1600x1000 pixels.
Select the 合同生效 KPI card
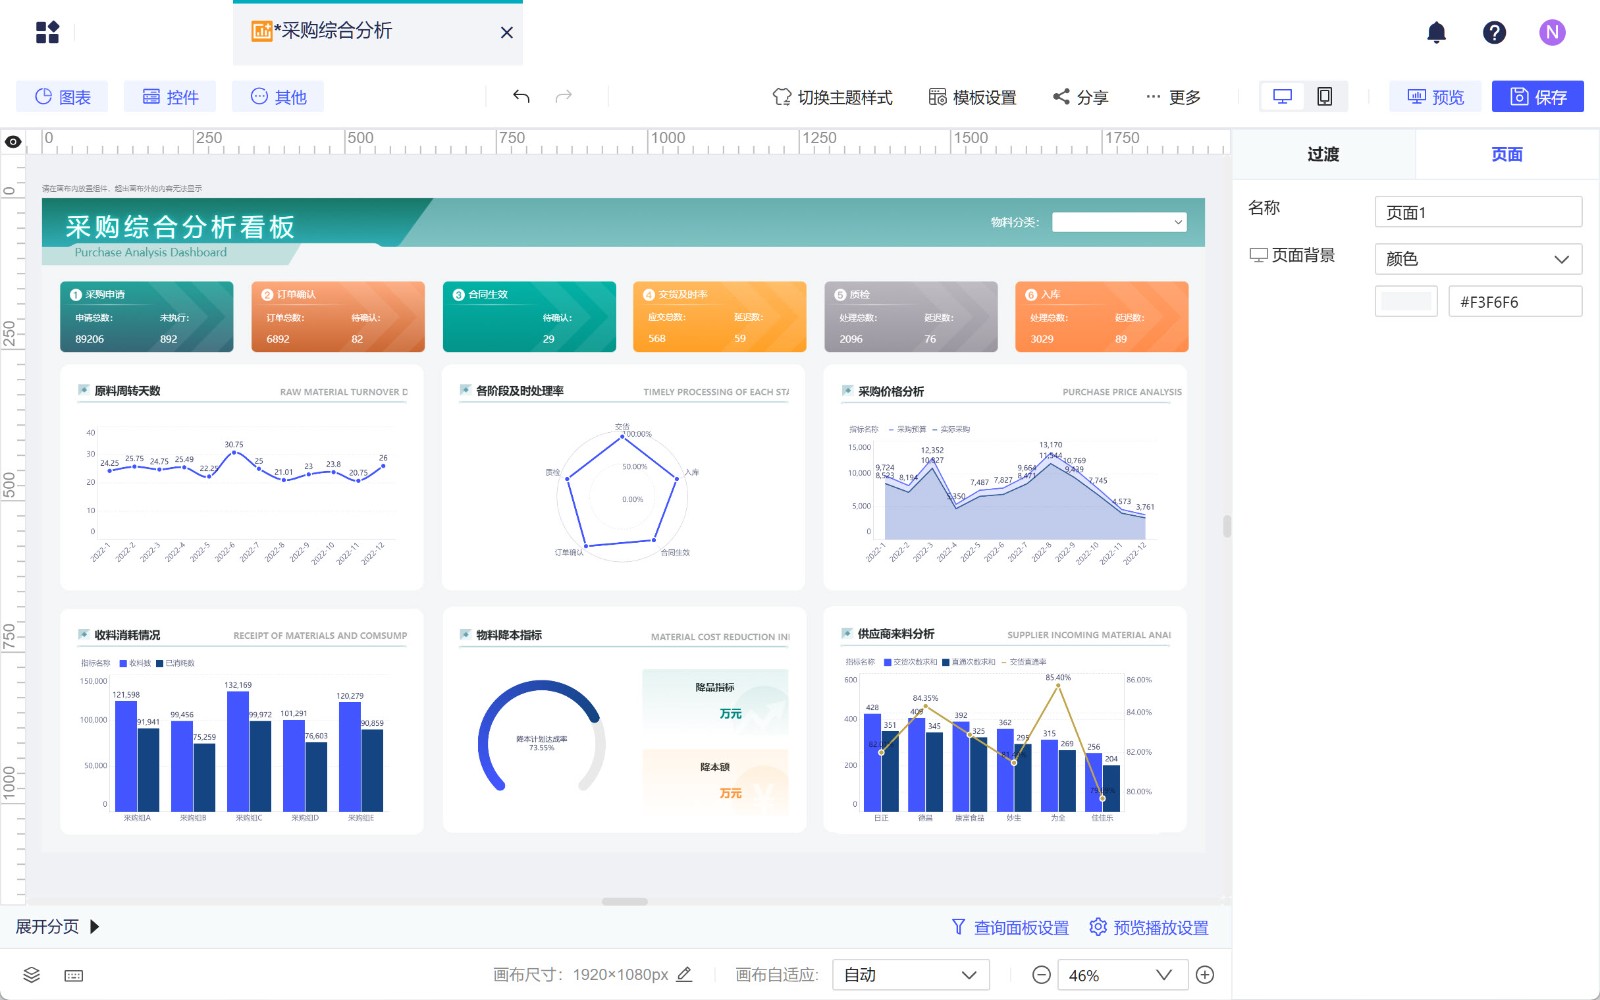[x=529, y=317]
